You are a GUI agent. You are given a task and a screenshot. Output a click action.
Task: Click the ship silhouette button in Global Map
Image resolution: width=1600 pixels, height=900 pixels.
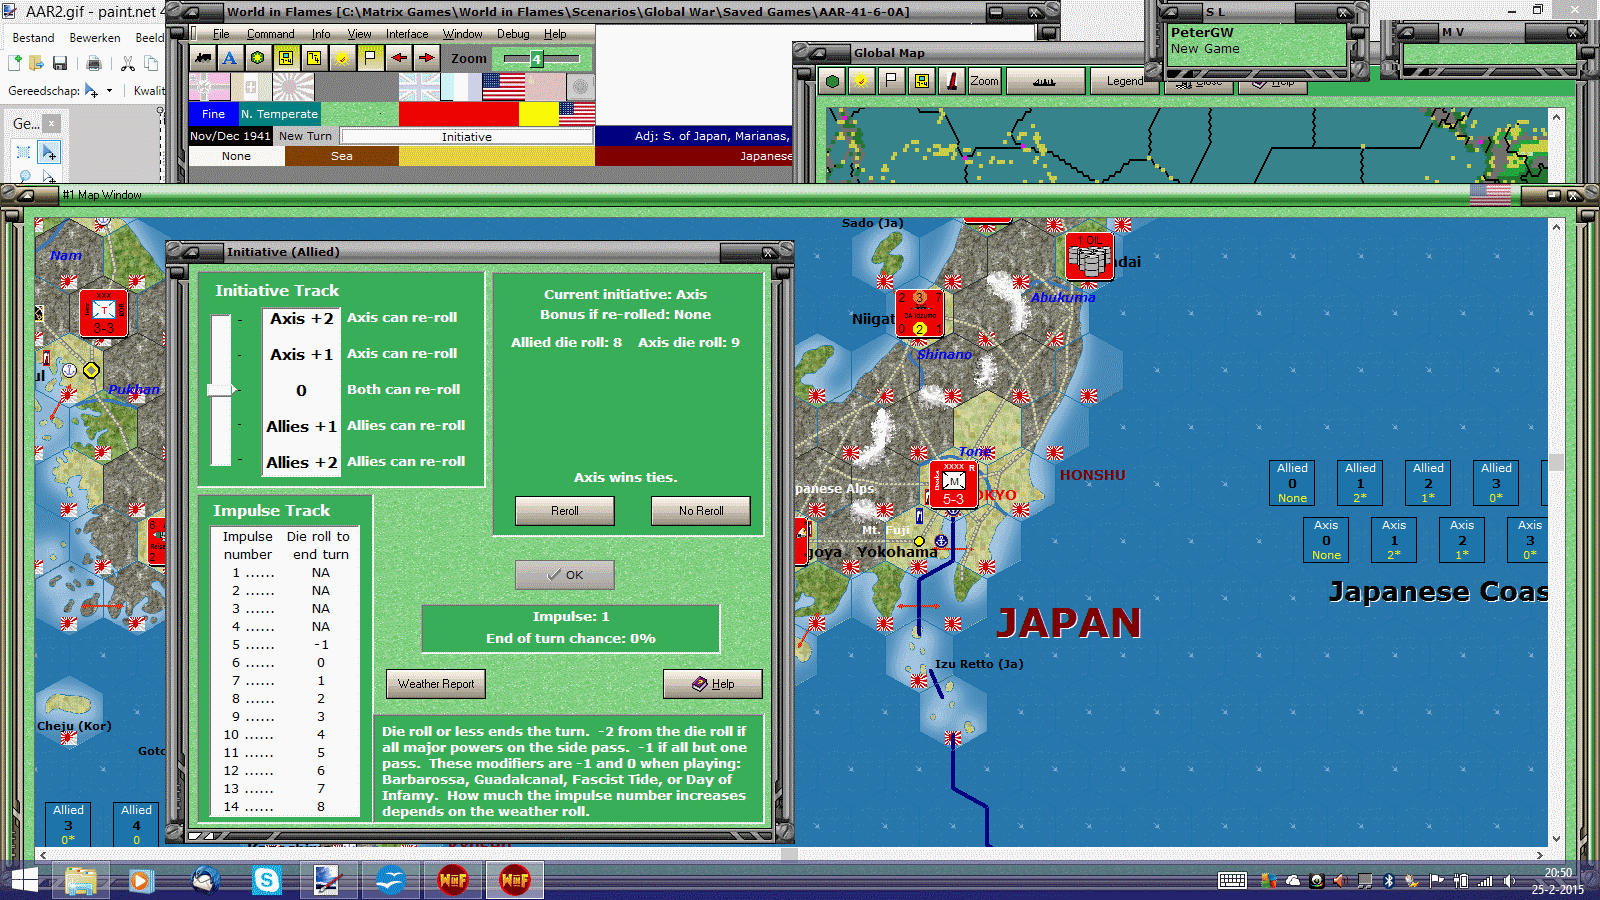1045,81
